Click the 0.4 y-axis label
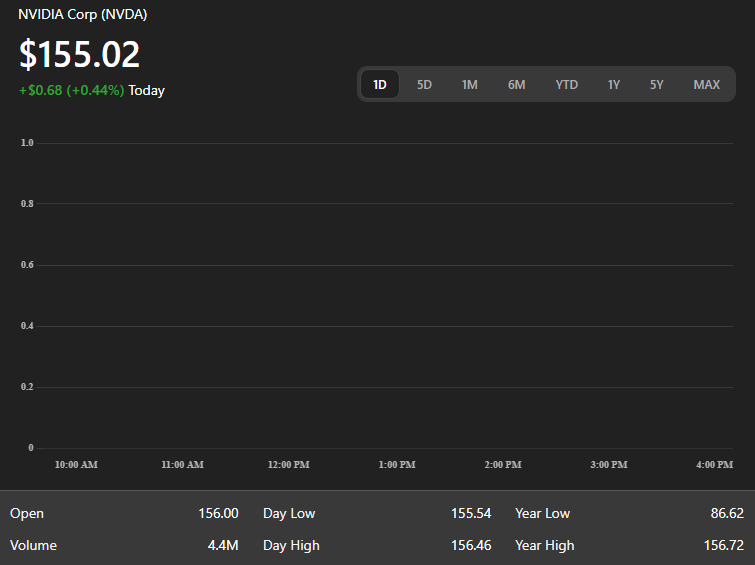 click(27, 326)
